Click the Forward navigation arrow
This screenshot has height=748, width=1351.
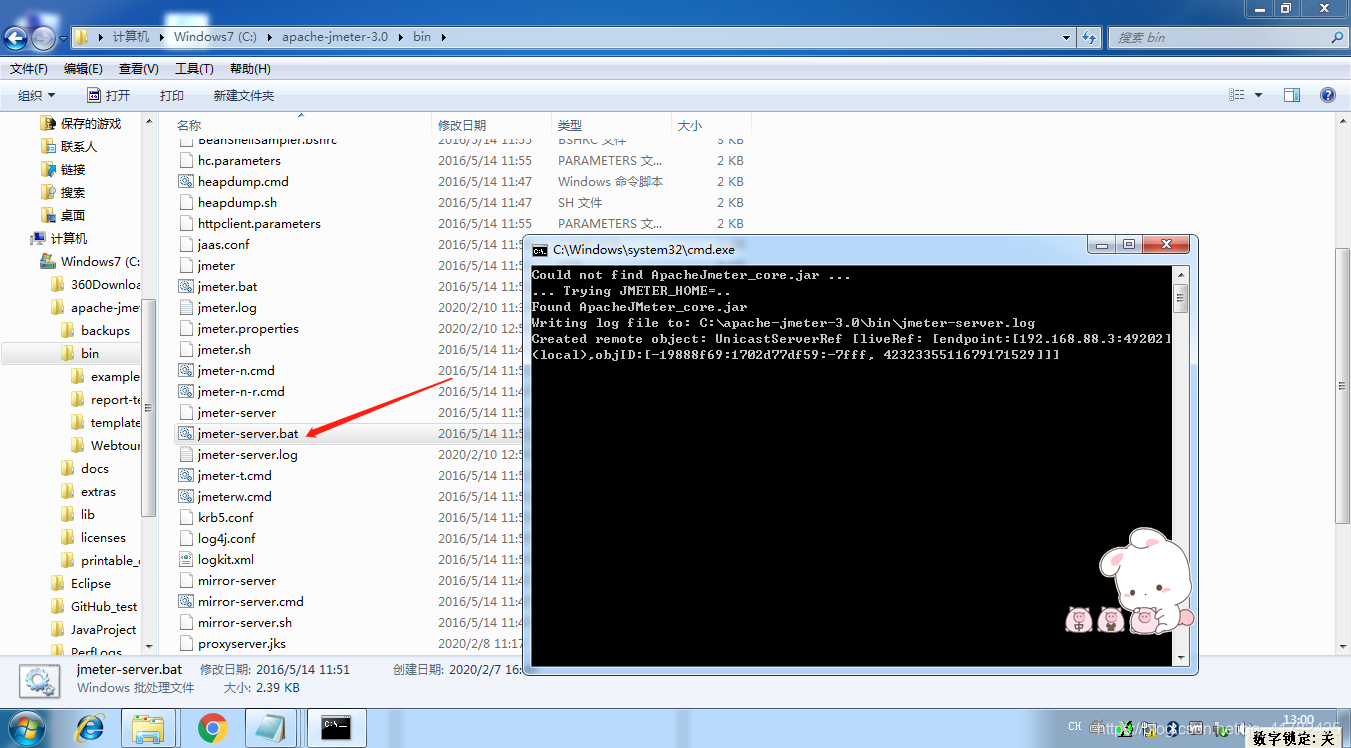(x=43, y=38)
